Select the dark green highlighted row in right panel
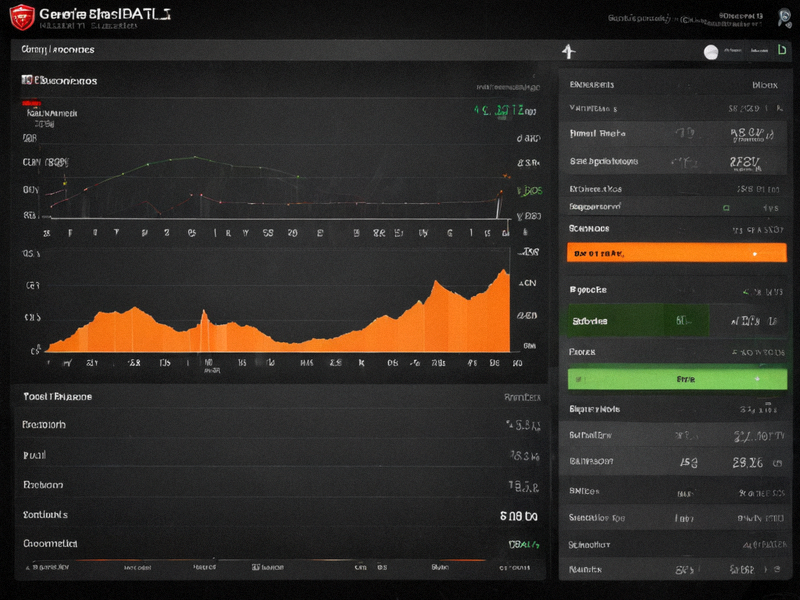 pyautogui.click(x=638, y=320)
